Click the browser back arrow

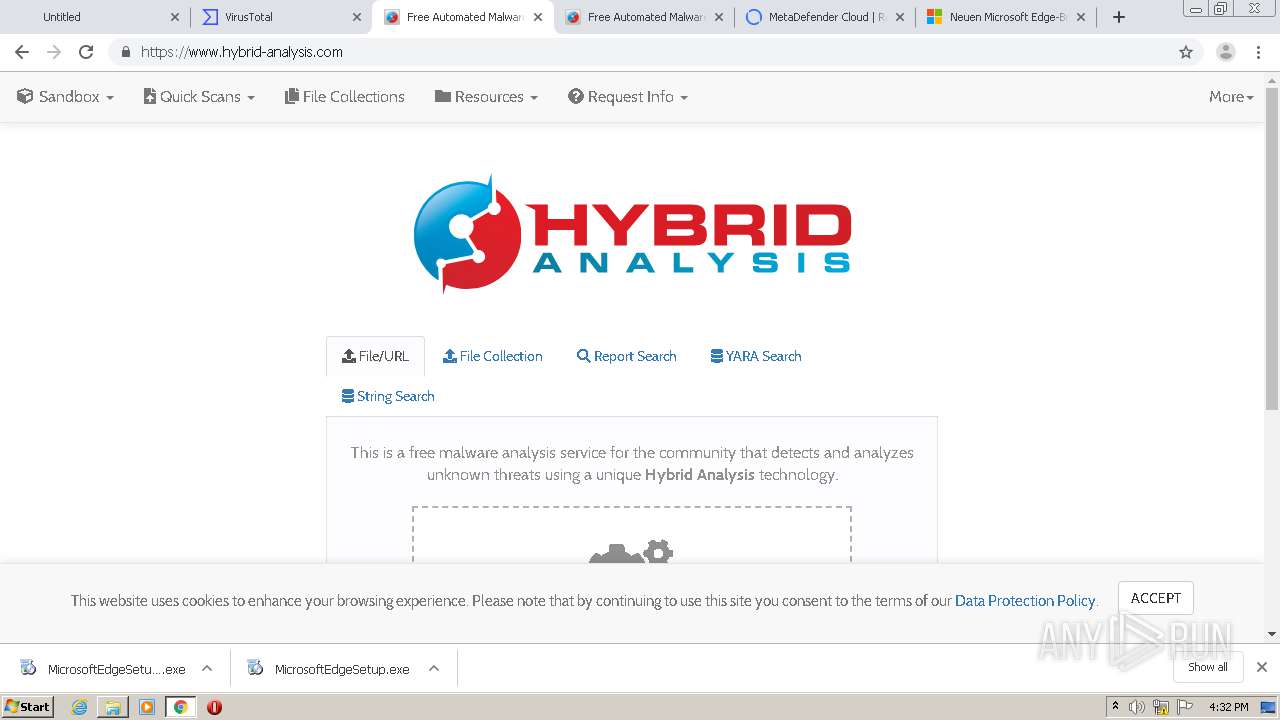22,52
